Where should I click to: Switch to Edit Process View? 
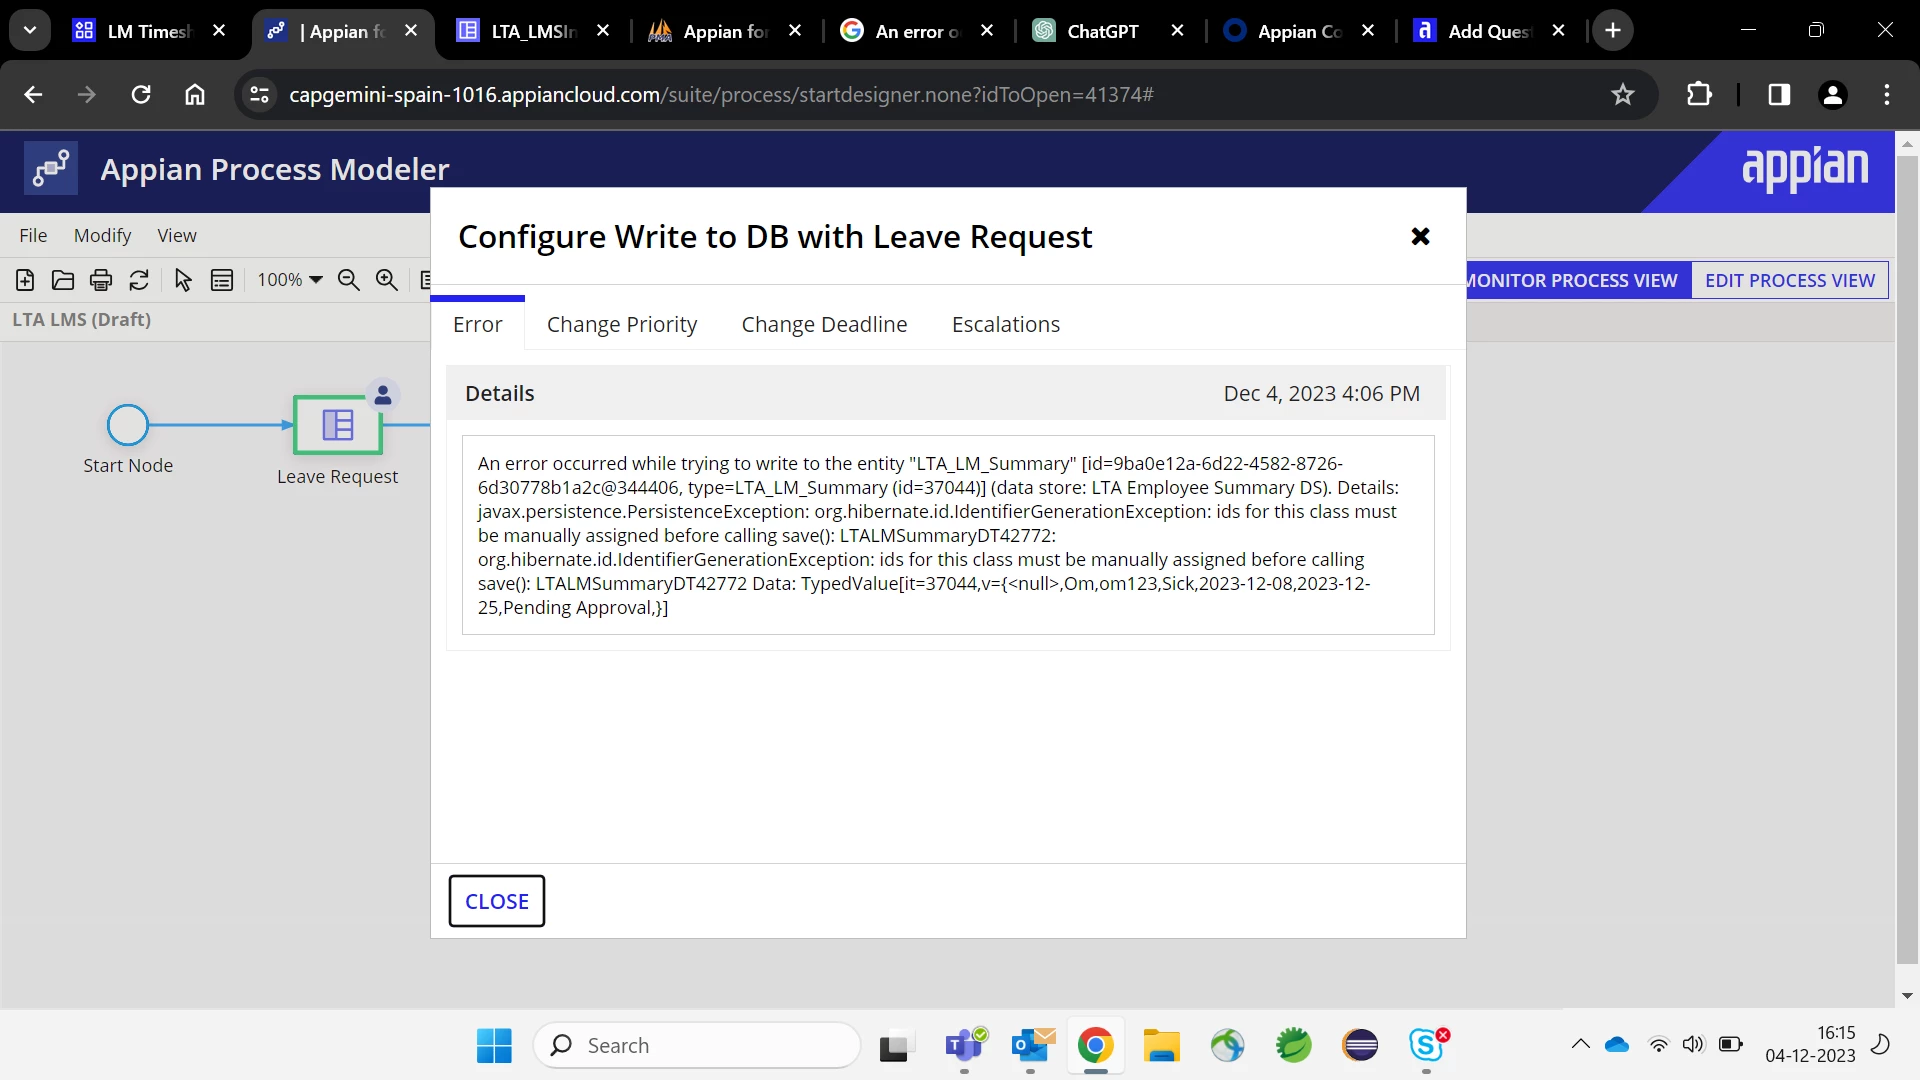(1790, 280)
